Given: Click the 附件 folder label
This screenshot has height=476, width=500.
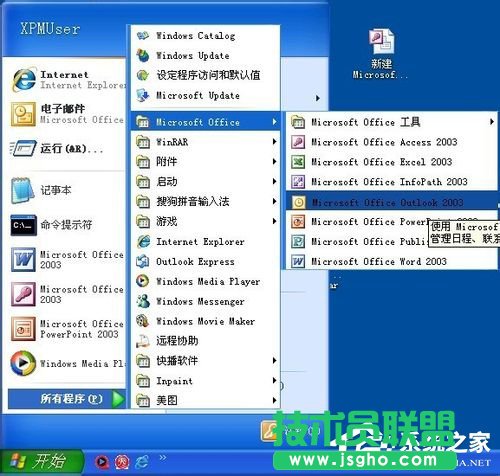Looking at the screenshot, I should click(x=167, y=162).
